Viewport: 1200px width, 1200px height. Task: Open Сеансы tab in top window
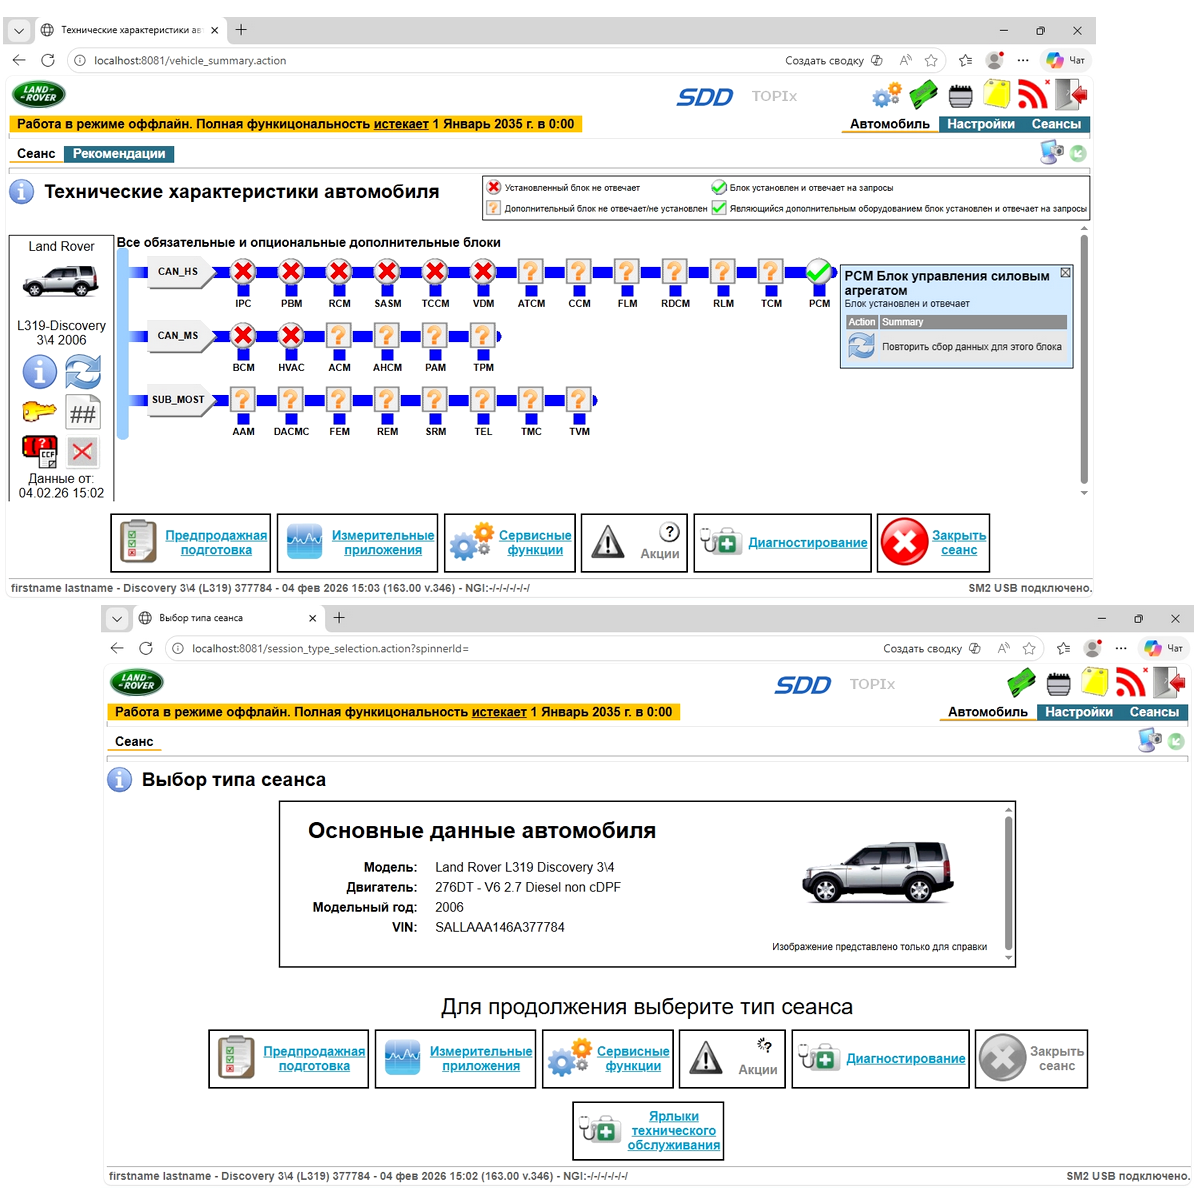point(1056,124)
